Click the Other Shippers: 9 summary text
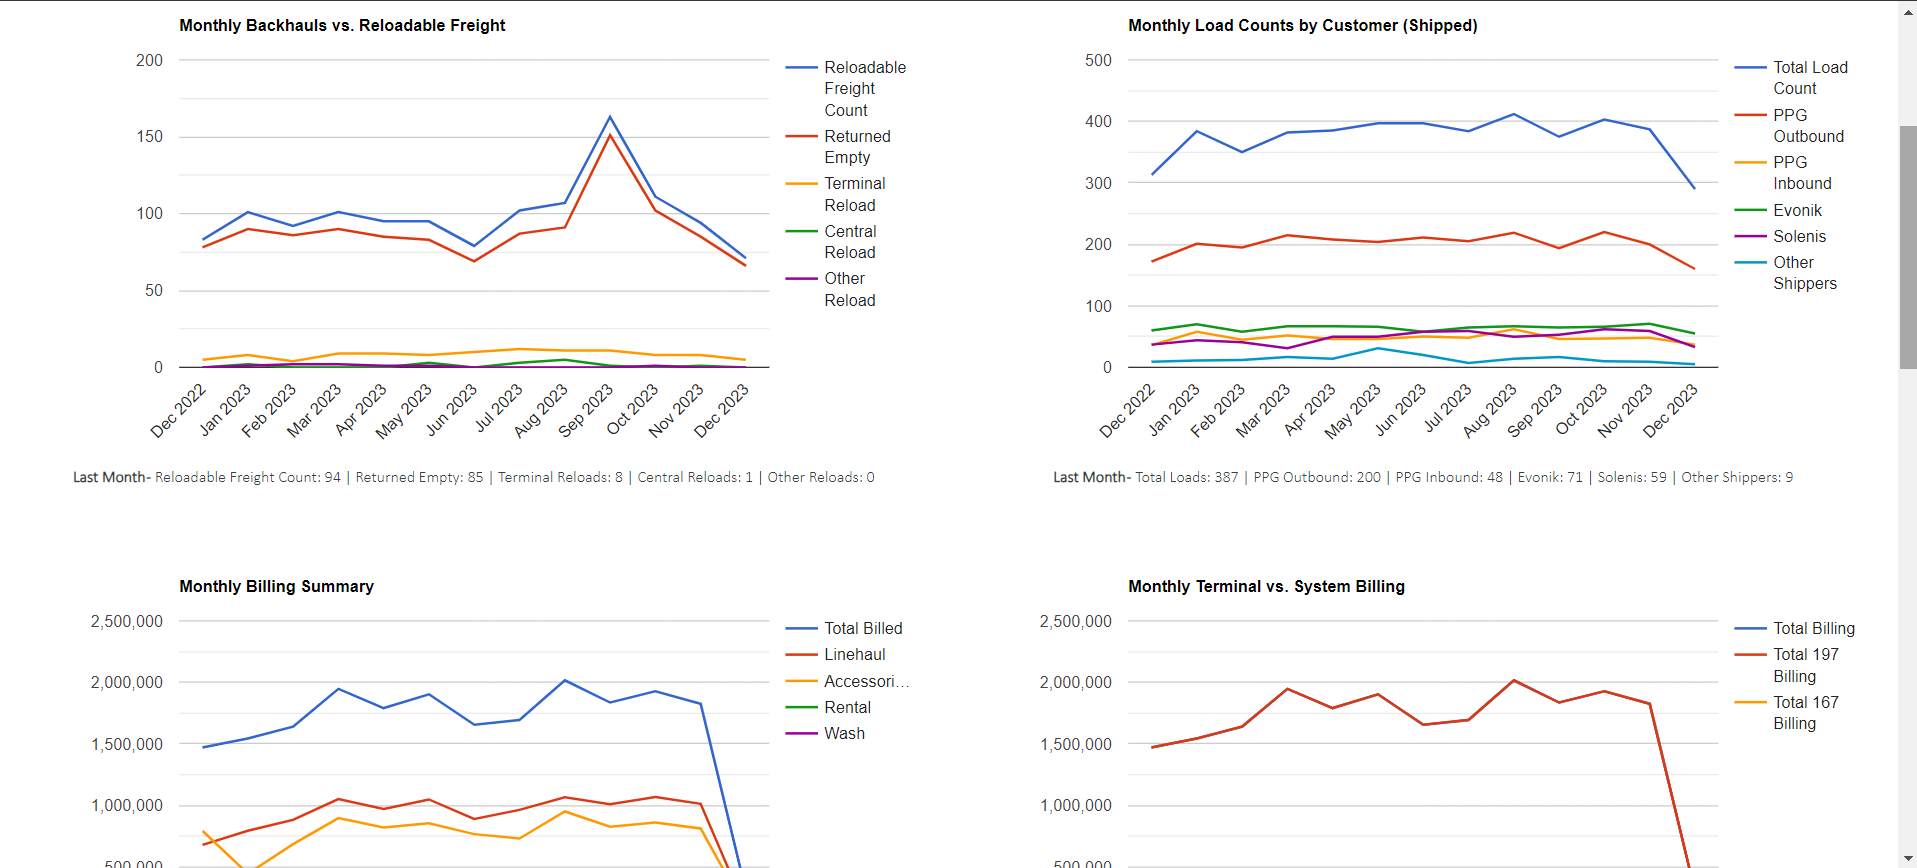The height and width of the screenshot is (868, 1917). point(1737,477)
